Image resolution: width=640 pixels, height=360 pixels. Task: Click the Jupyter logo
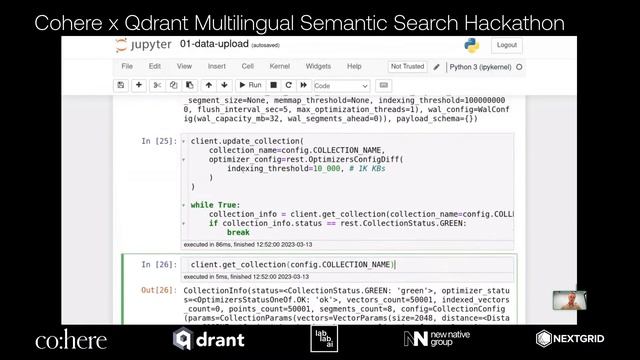coord(143,44)
